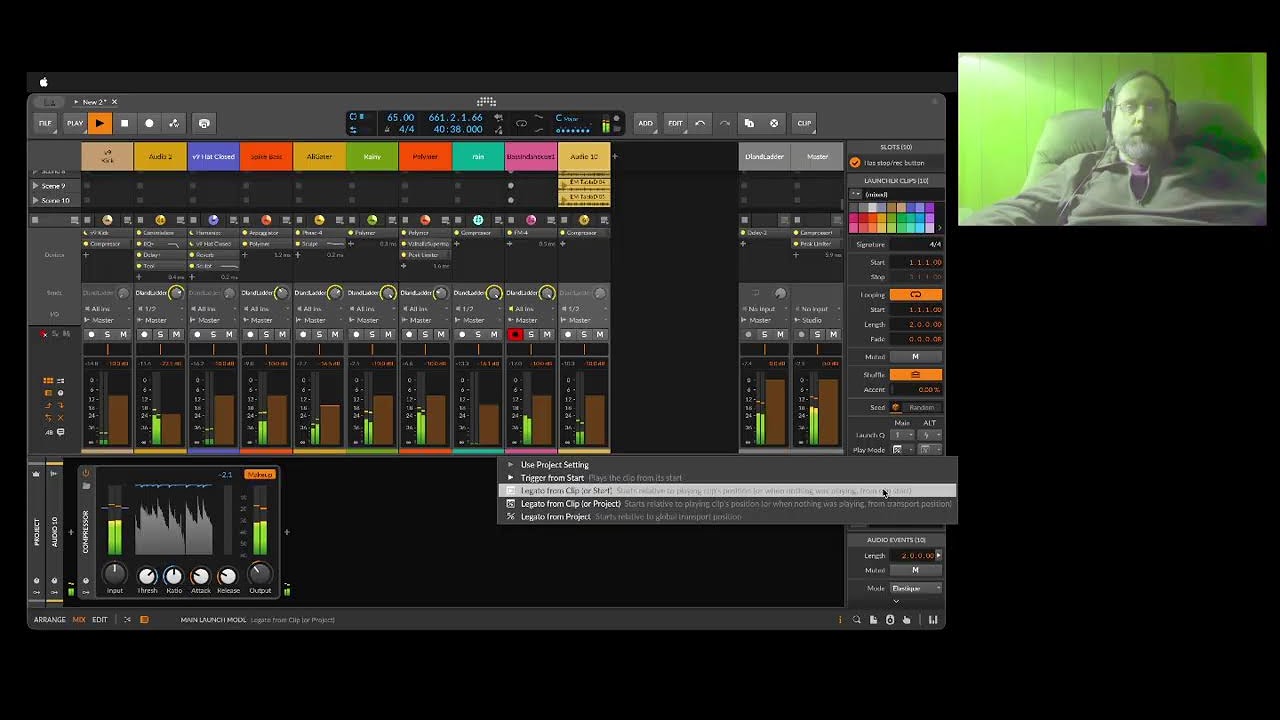This screenshot has width=1280, height=720.
Task: Click the tempo value 65.00
Action: click(x=400, y=117)
